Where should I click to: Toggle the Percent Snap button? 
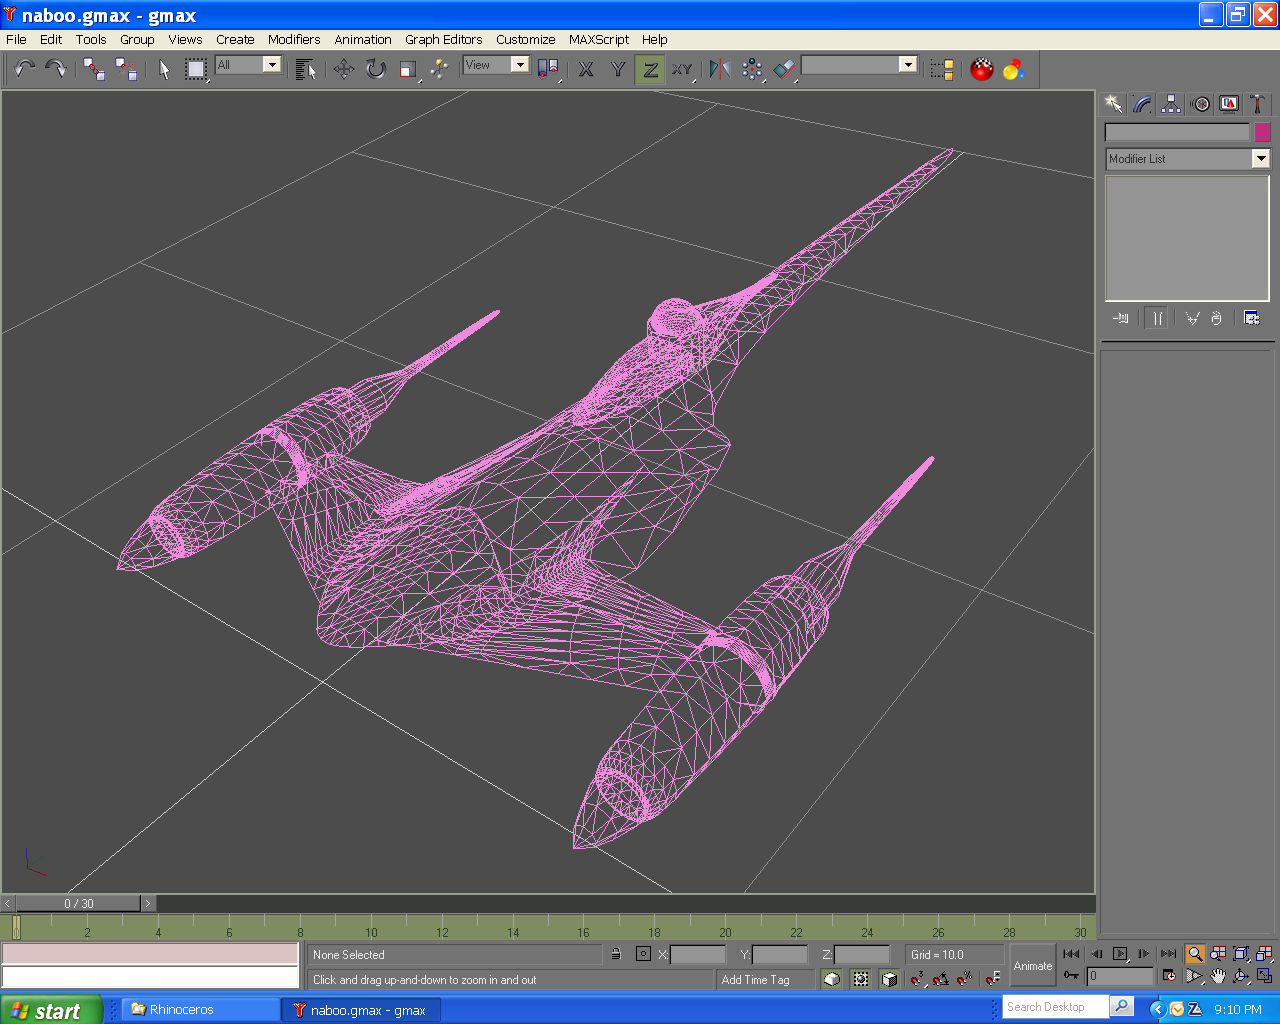(964, 979)
